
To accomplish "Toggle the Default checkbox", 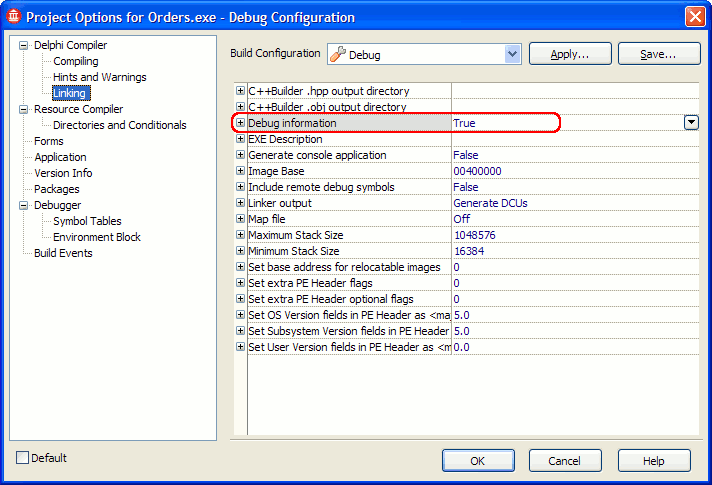I will click(23, 458).
